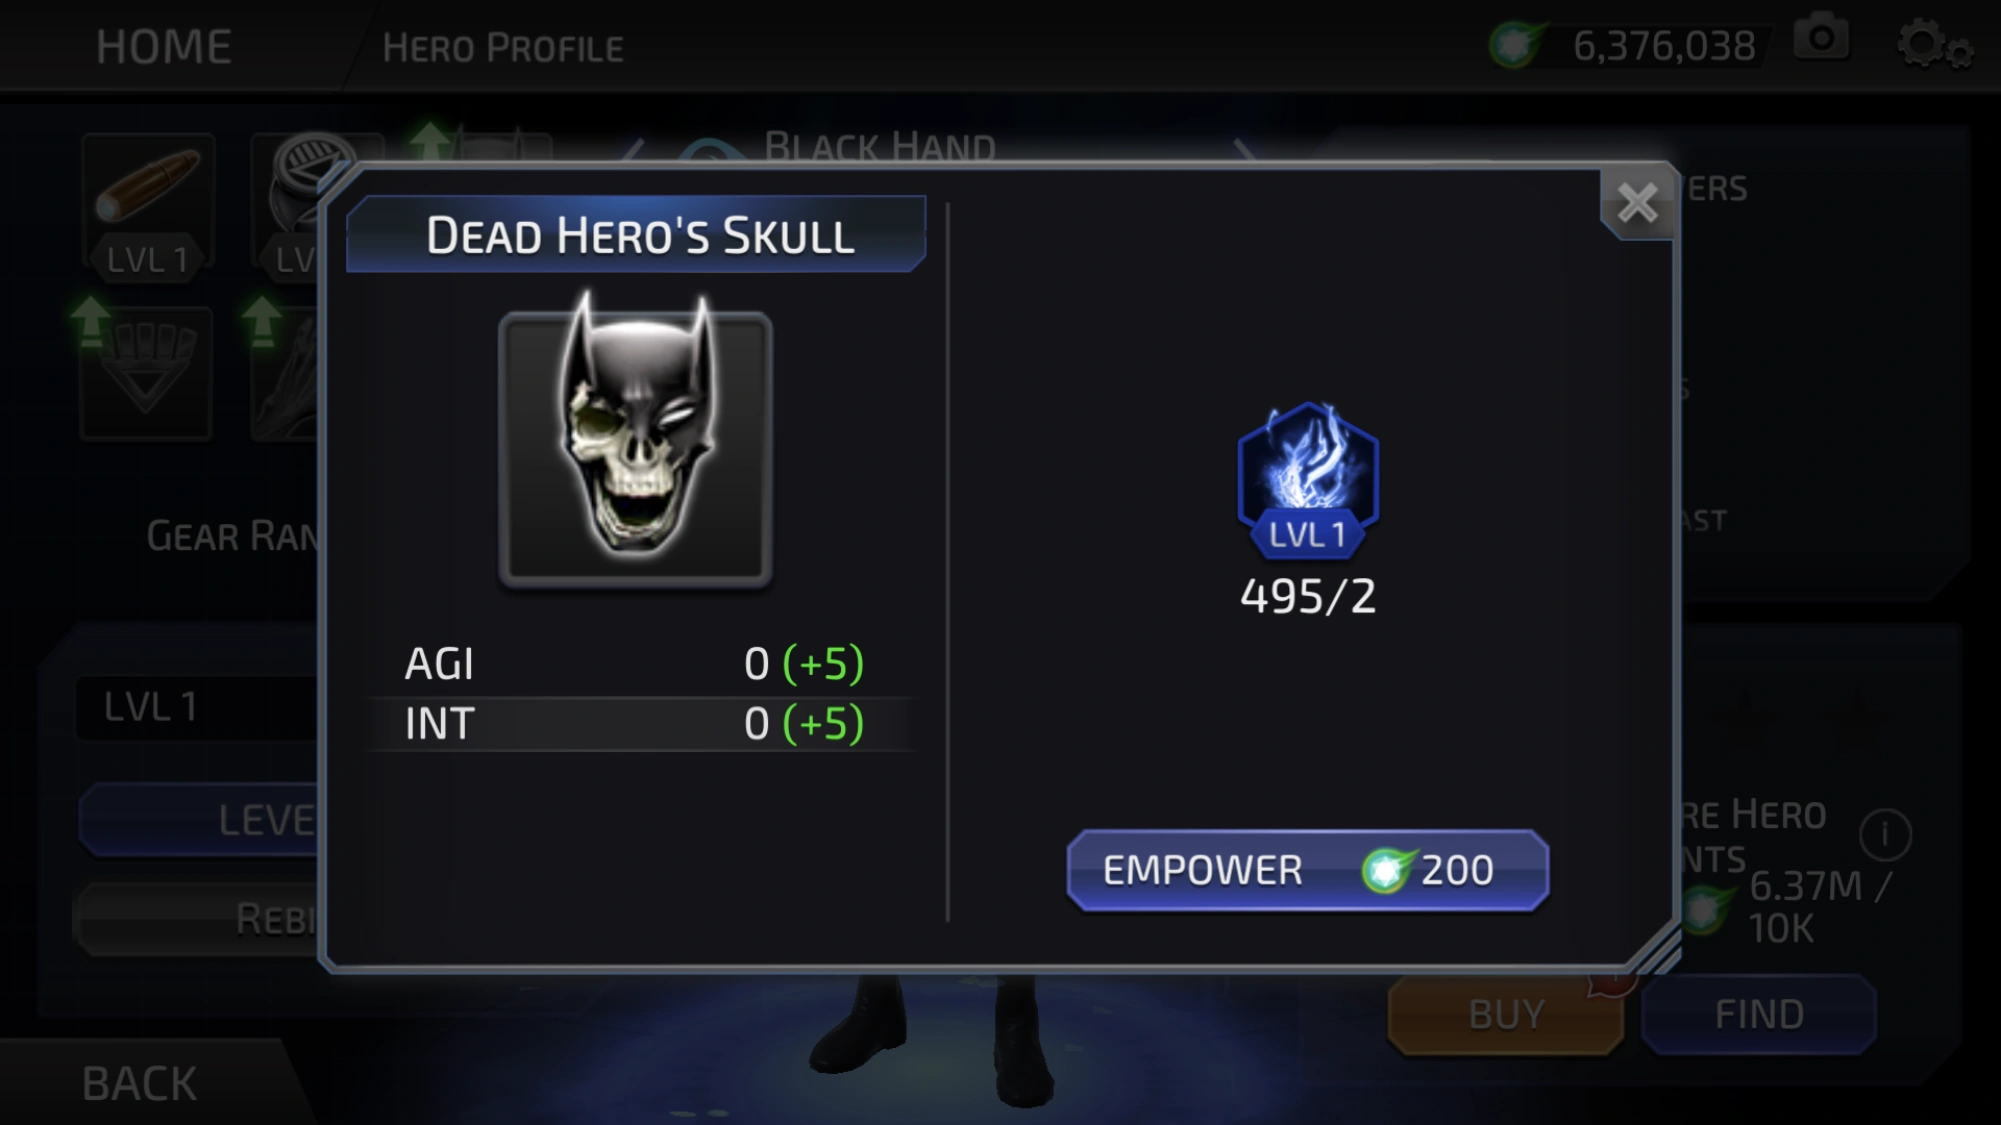Go back using the Back button
The width and height of the screenshot is (2001, 1125).
(x=140, y=1083)
